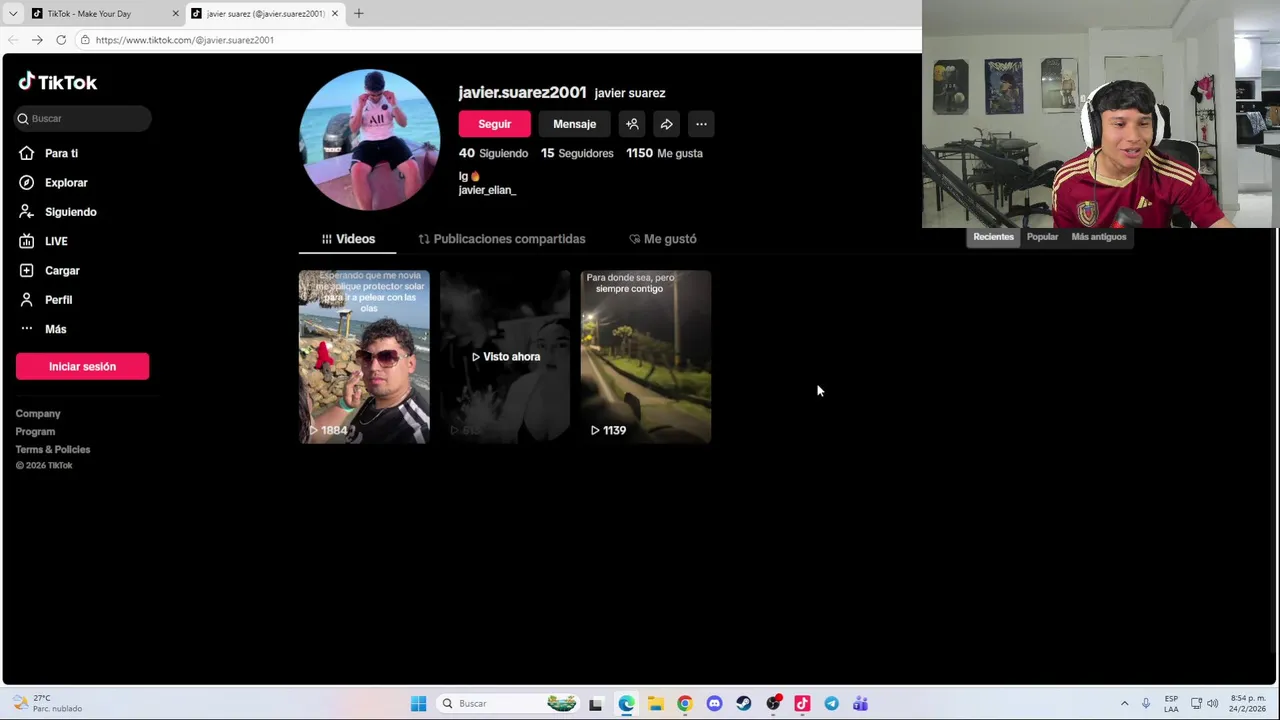Open Task View on the taskbar
The height and width of the screenshot is (720, 1280).
596,704
